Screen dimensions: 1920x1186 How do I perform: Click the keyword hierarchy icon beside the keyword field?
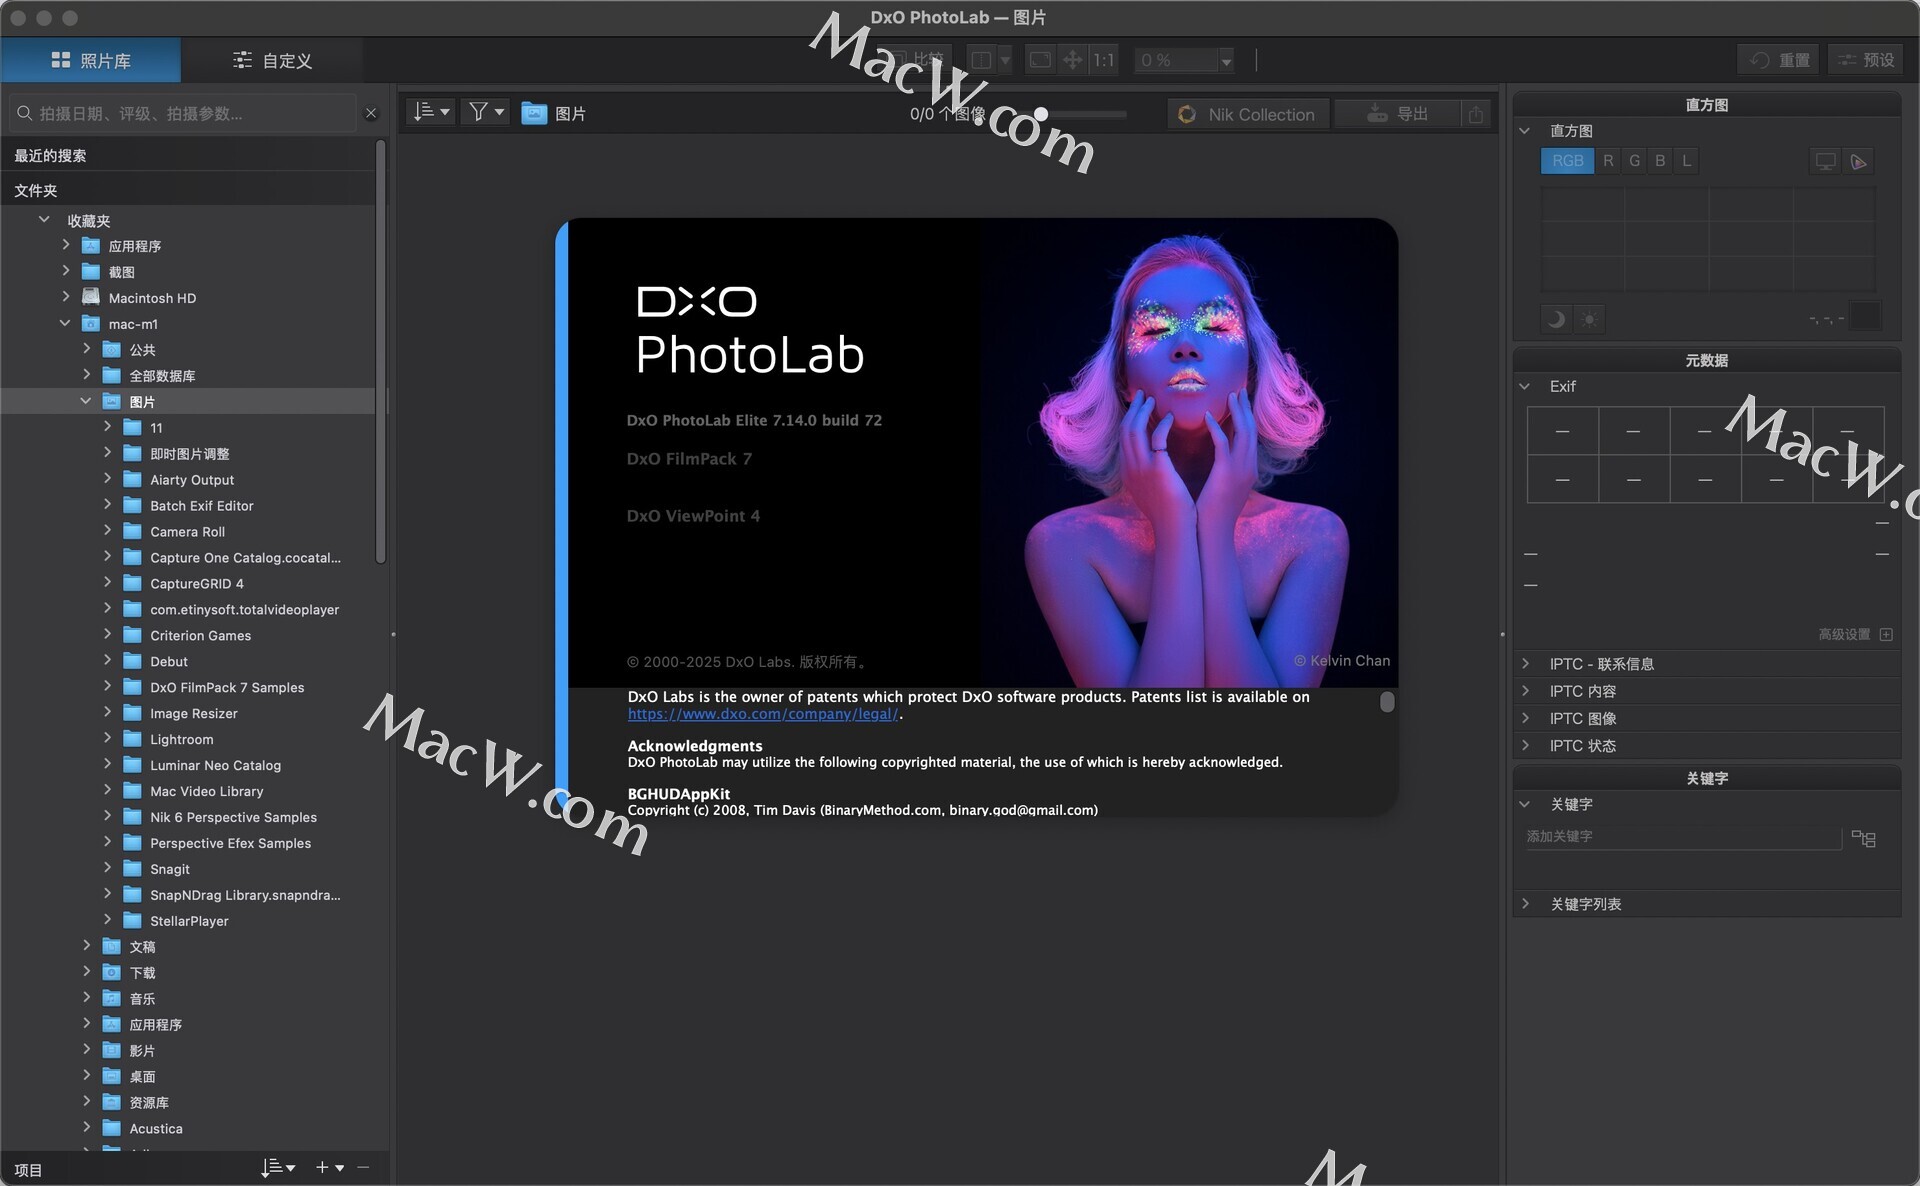coord(1863,838)
